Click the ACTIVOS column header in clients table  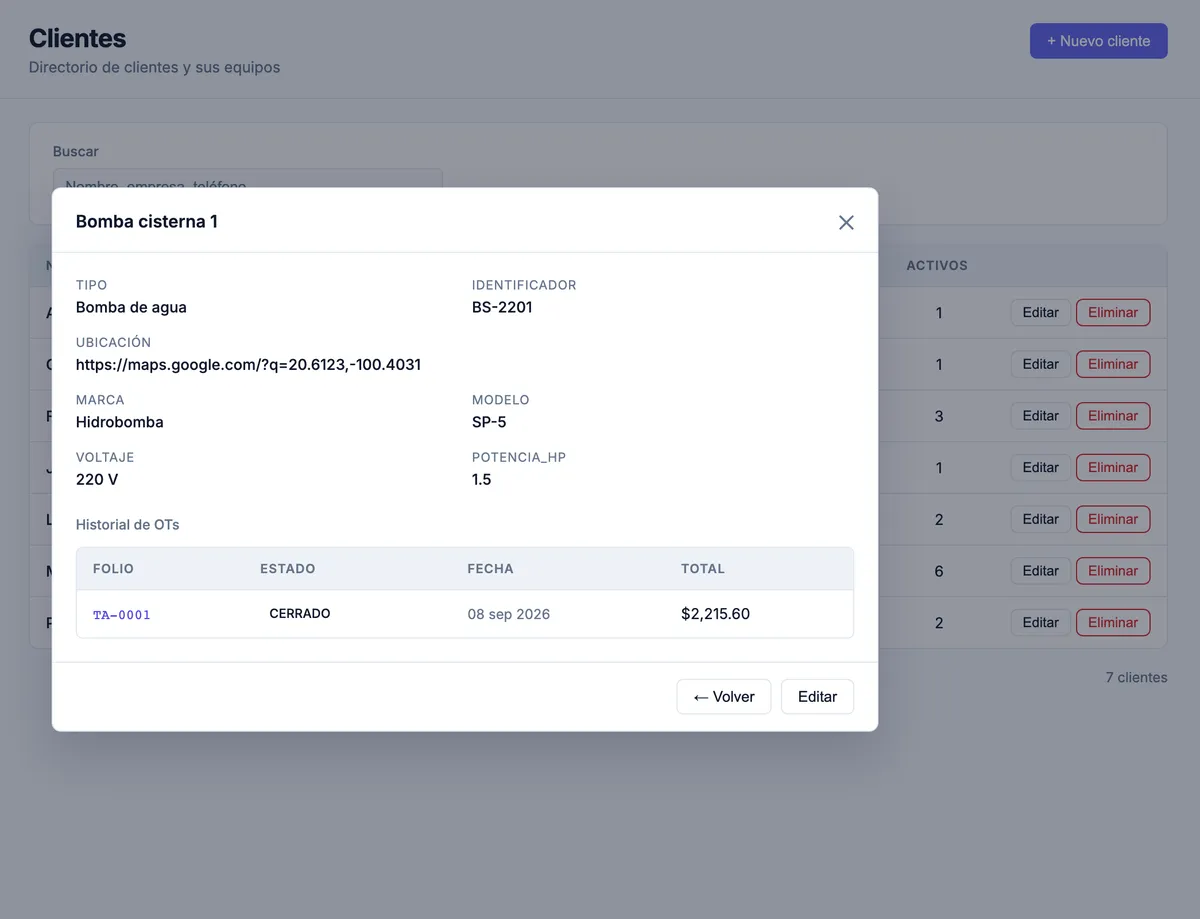pos(937,266)
